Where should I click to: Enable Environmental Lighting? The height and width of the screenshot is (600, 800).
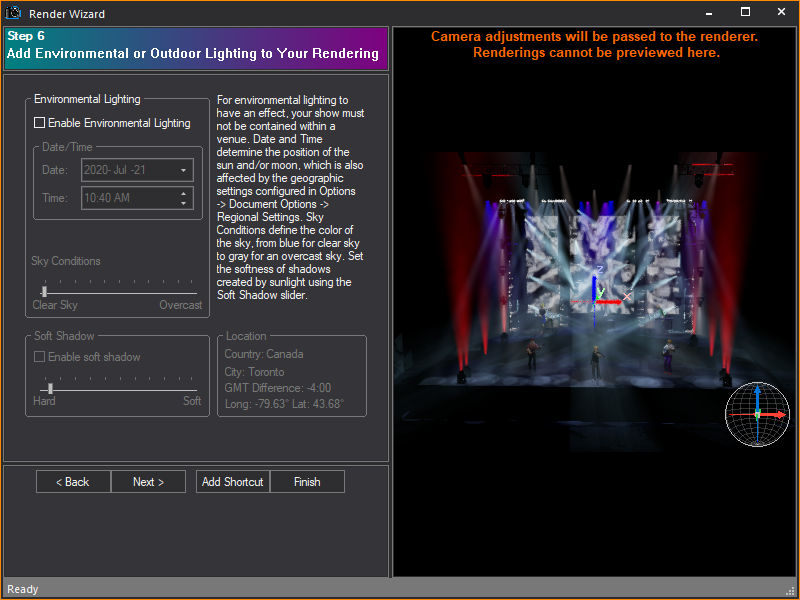click(38, 121)
